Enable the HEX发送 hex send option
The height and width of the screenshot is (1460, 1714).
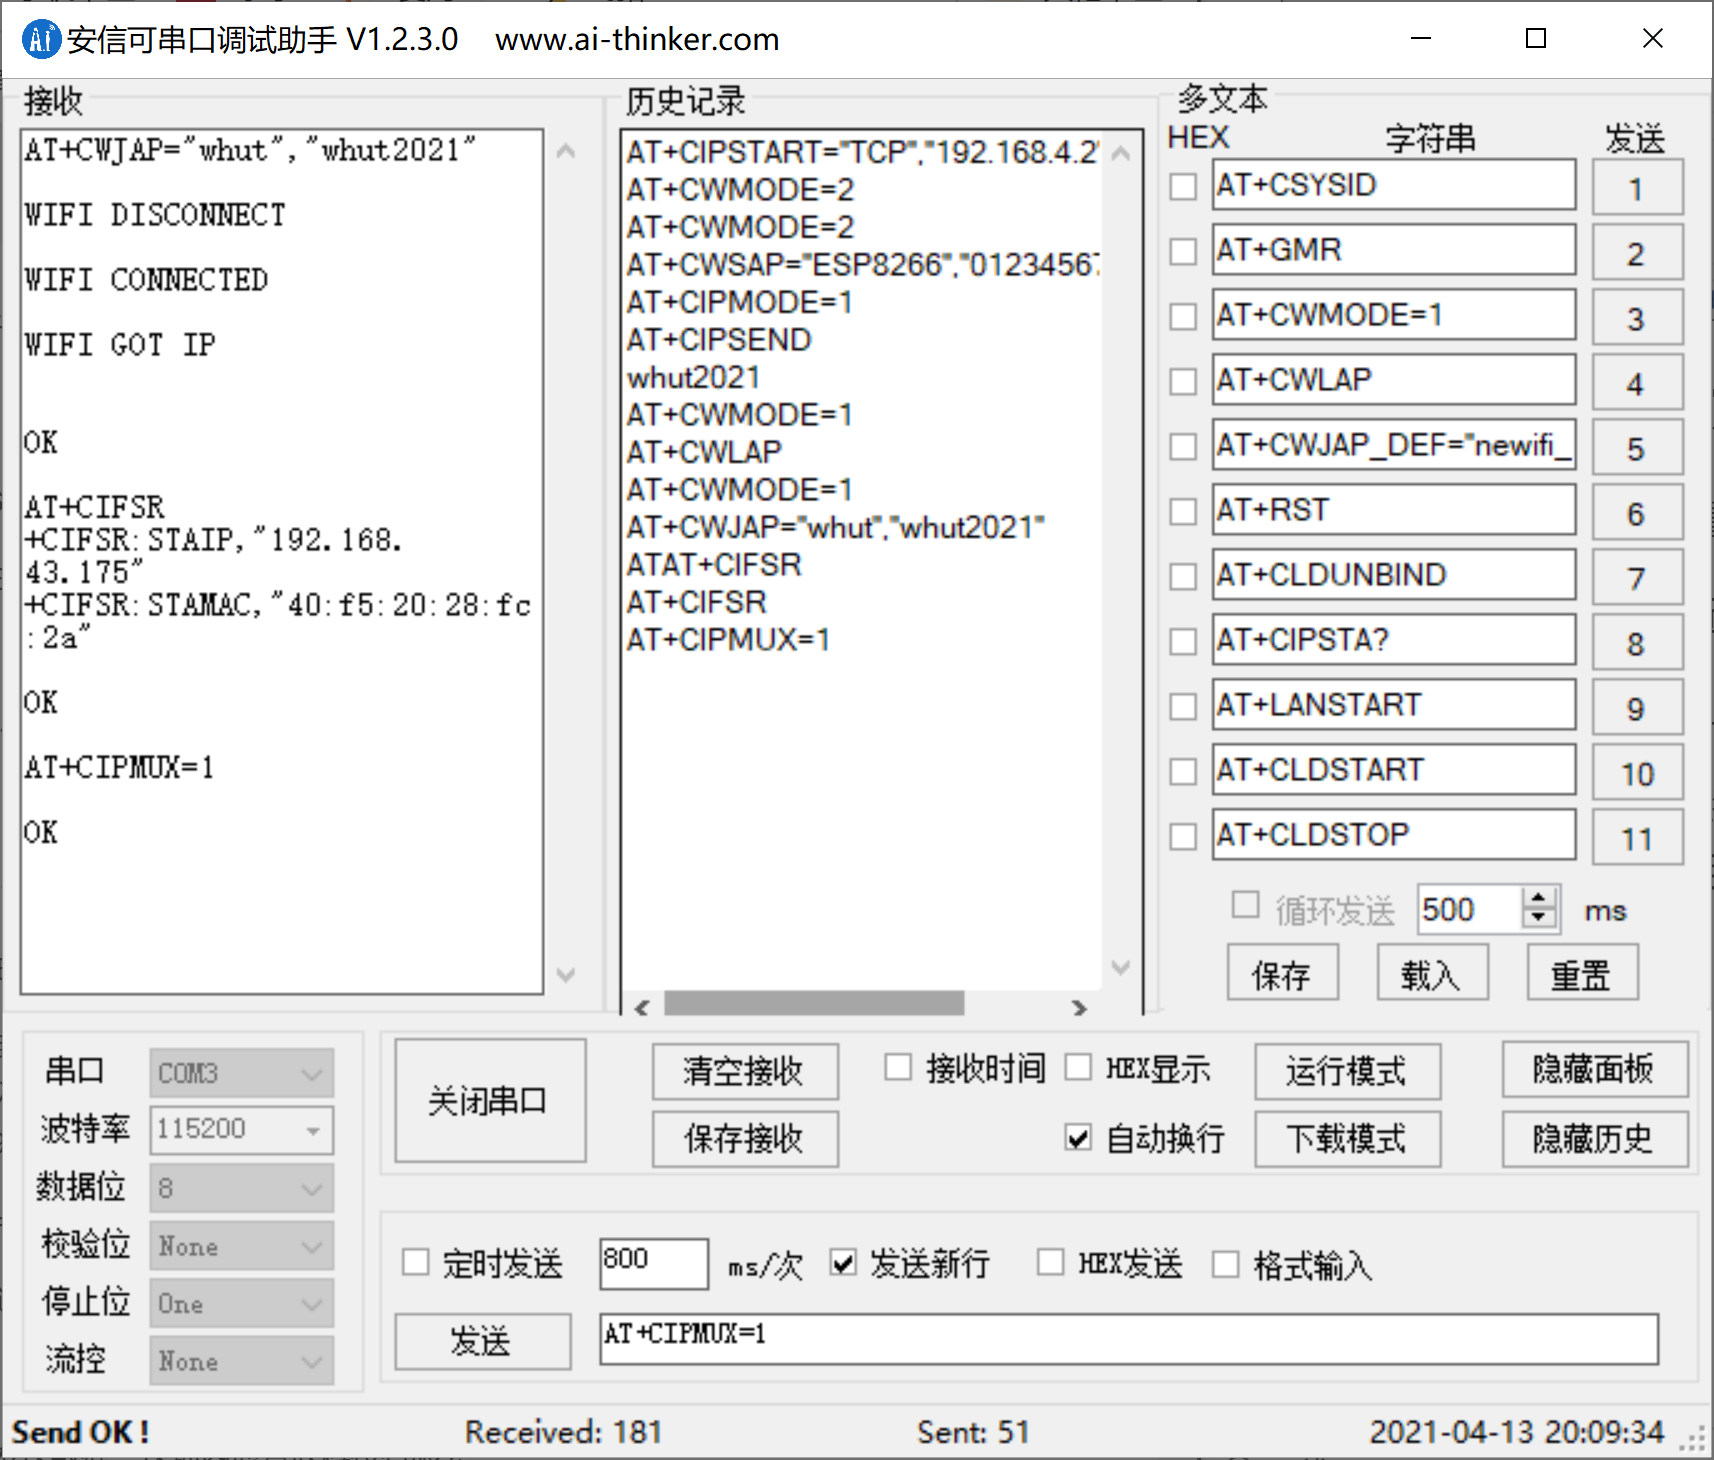[1051, 1263]
